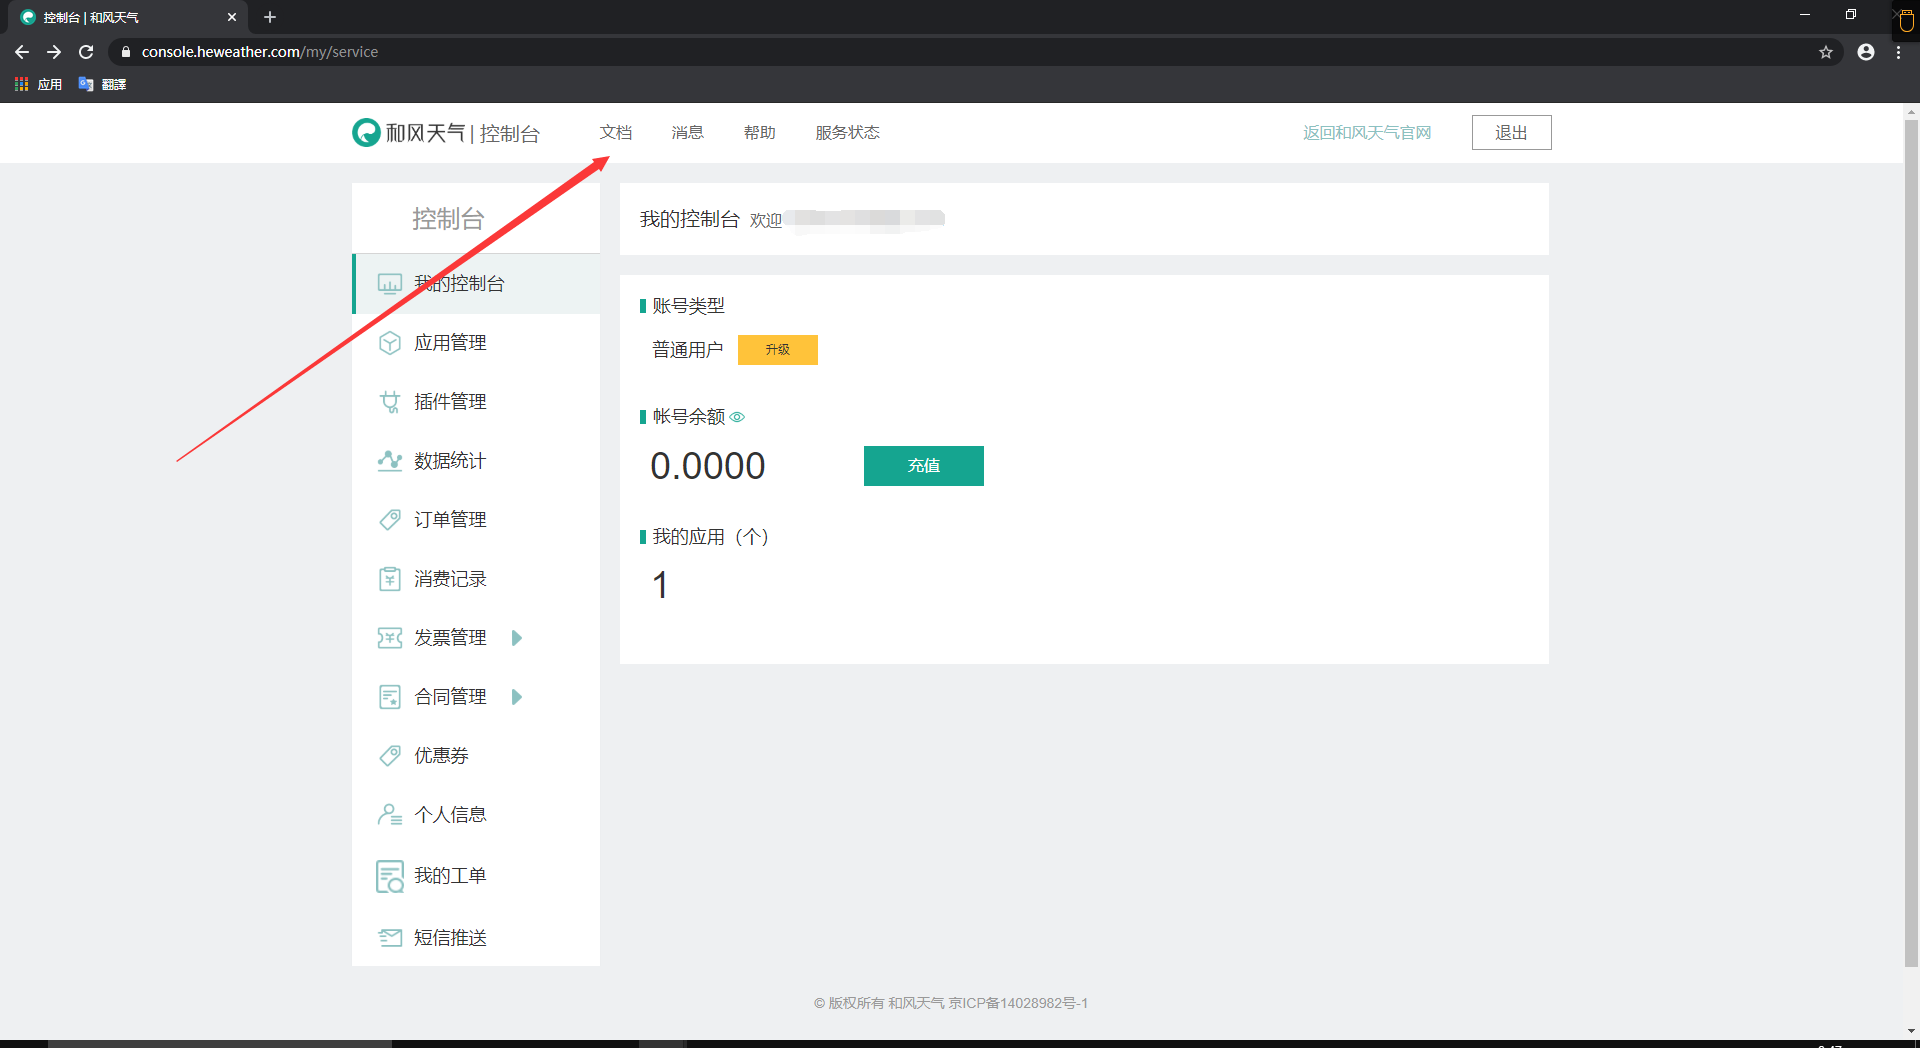Click the 合同管理 document icon
The width and height of the screenshot is (1920, 1048).
pos(390,697)
